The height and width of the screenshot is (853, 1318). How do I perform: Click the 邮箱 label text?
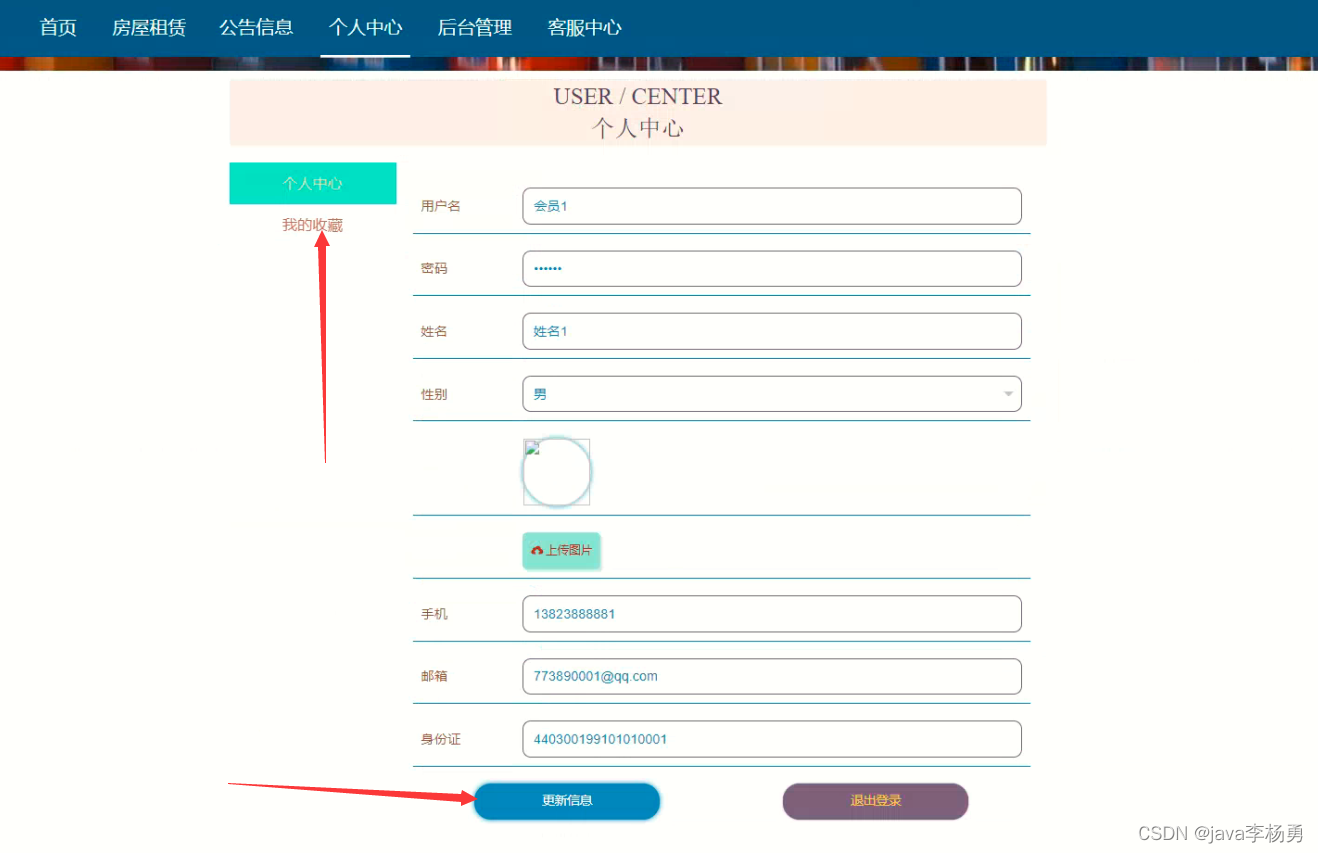434,676
